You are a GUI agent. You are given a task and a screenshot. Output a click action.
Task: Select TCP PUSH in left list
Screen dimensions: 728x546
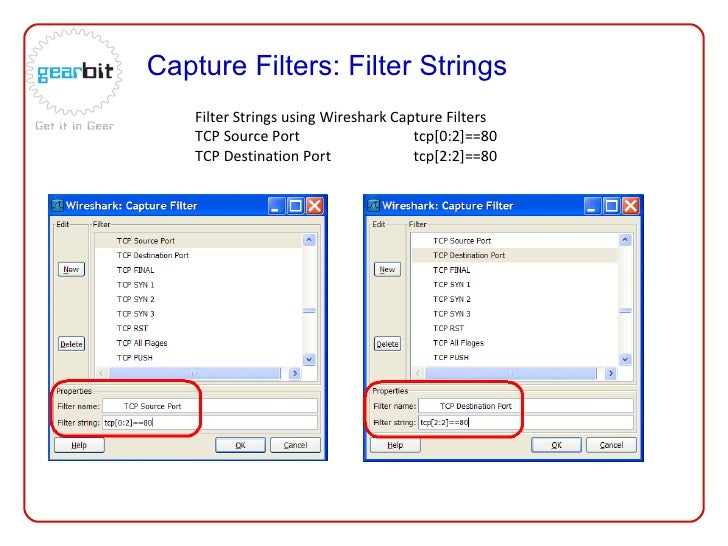(x=199, y=358)
